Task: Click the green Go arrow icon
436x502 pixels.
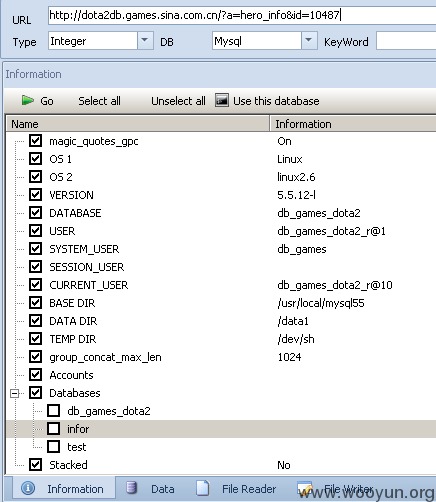Action: [x=28, y=100]
